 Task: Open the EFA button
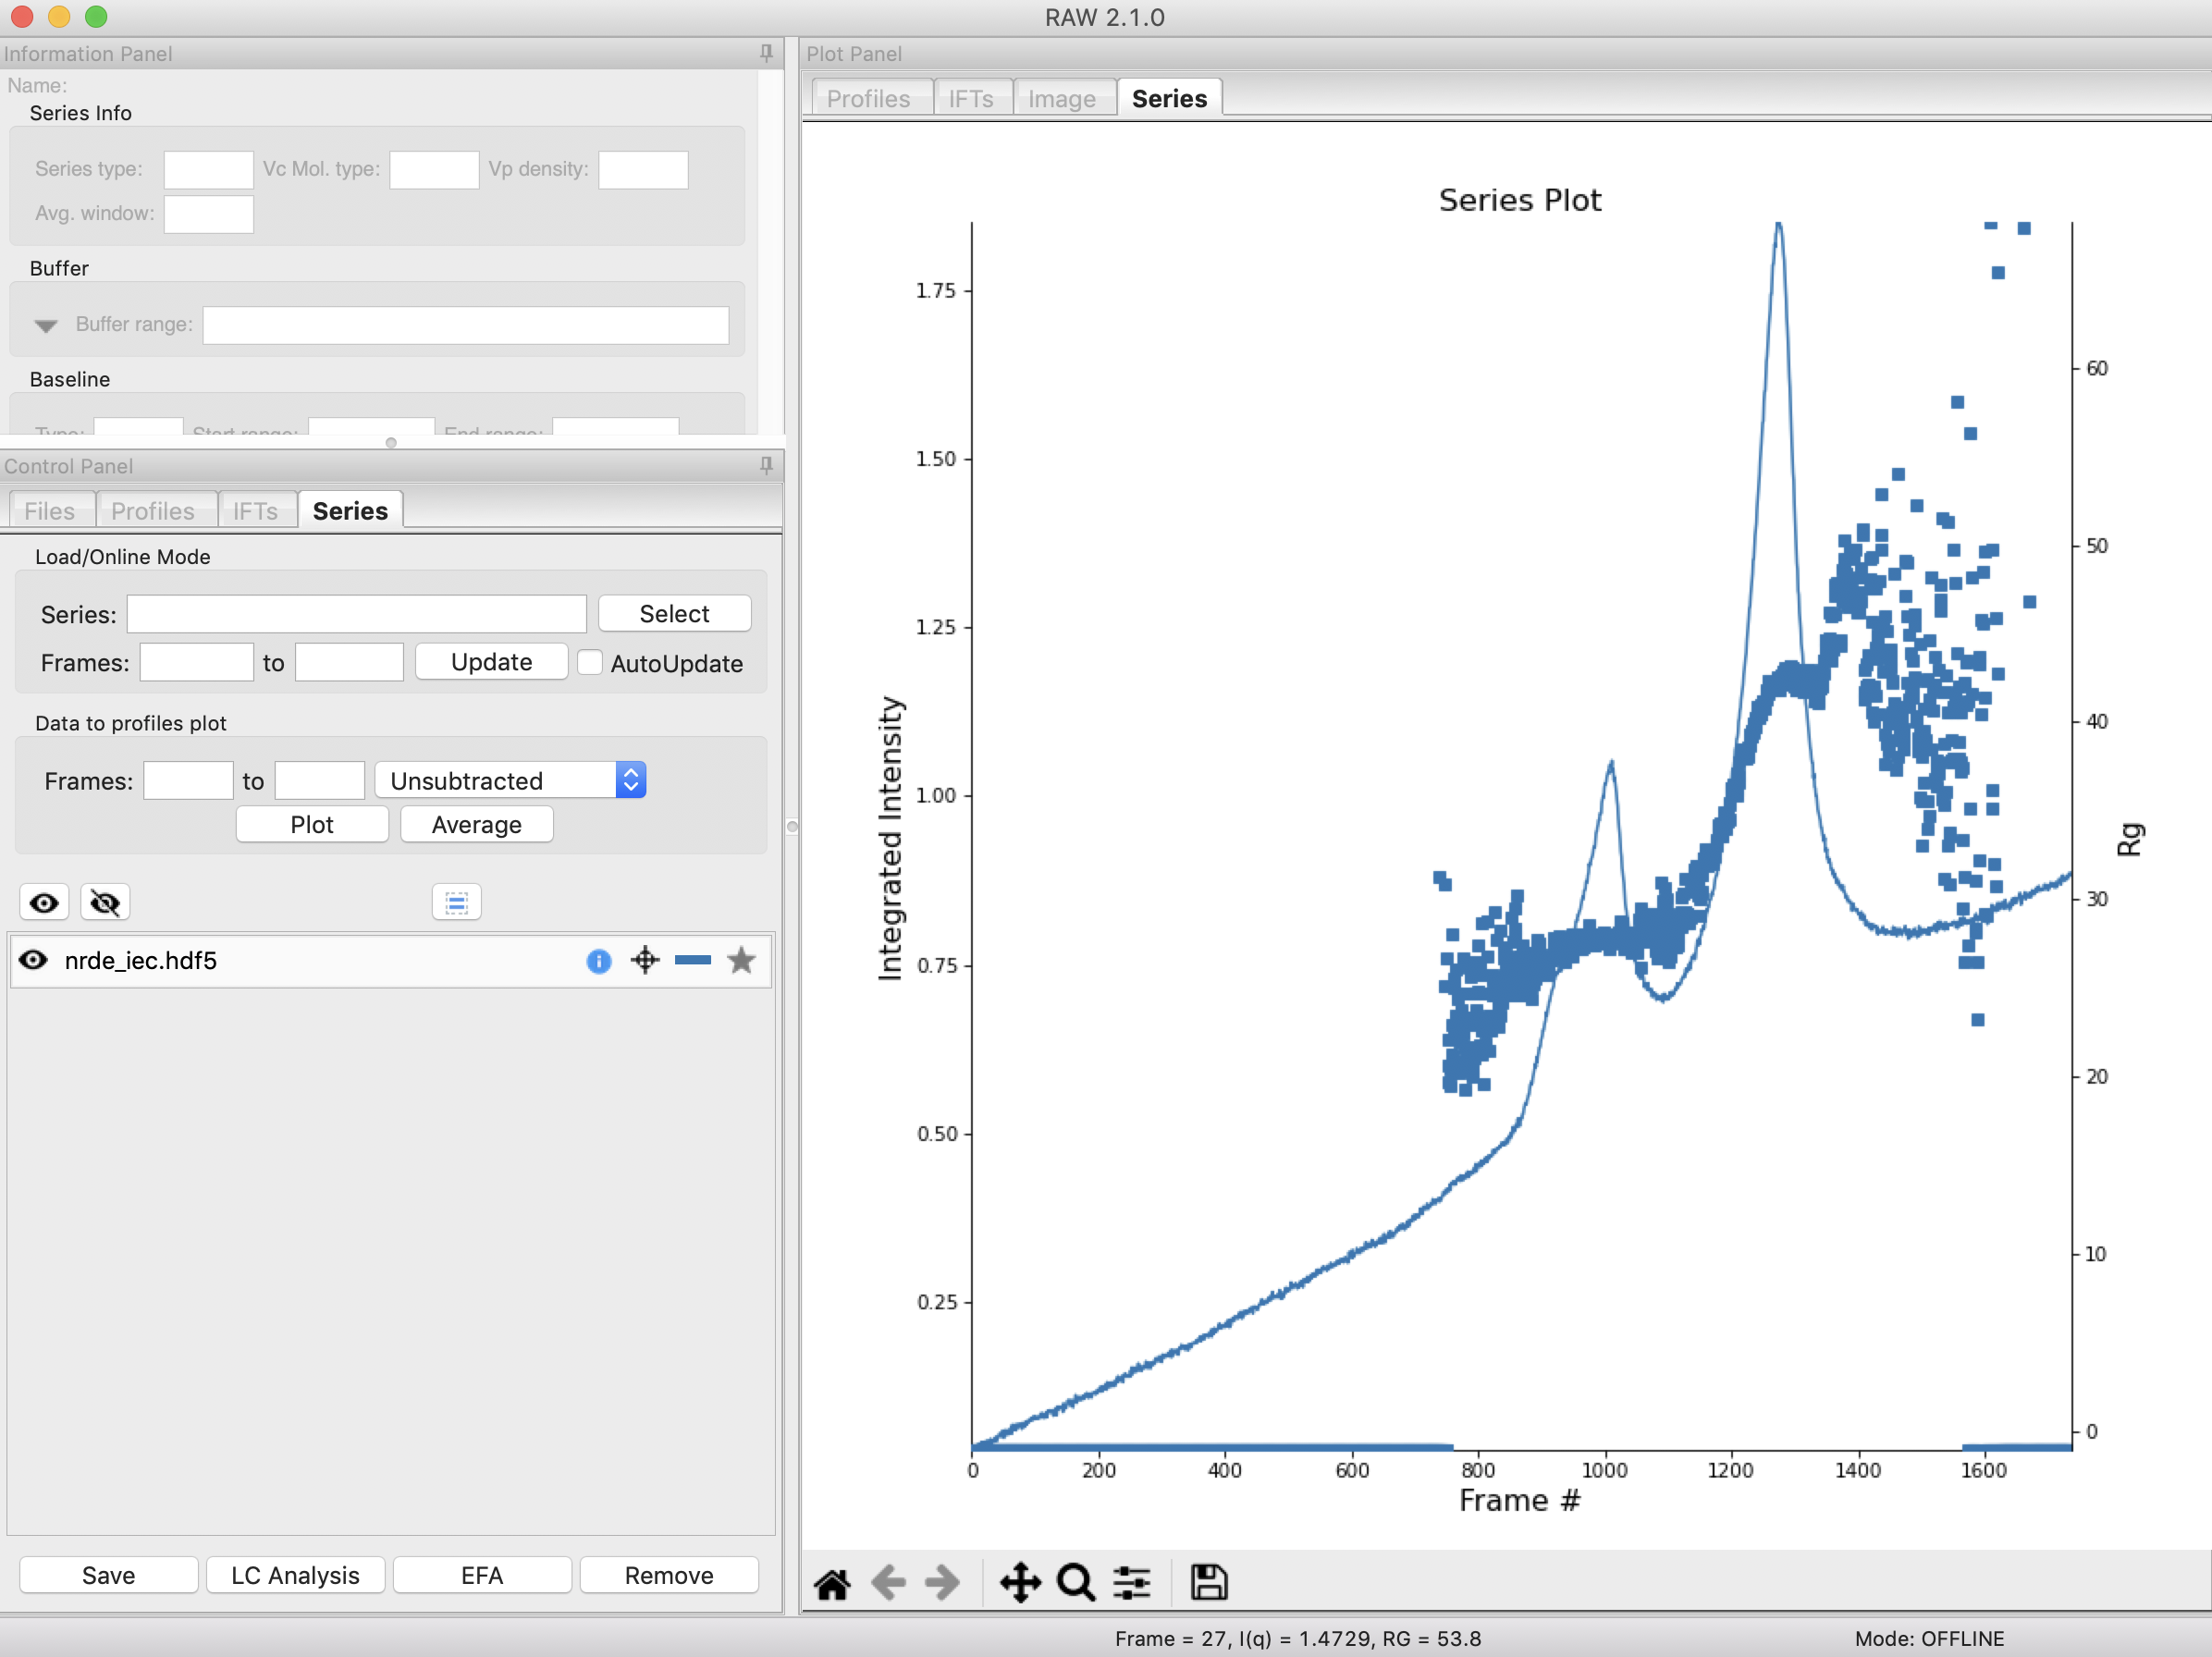click(x=482, y=1575)
